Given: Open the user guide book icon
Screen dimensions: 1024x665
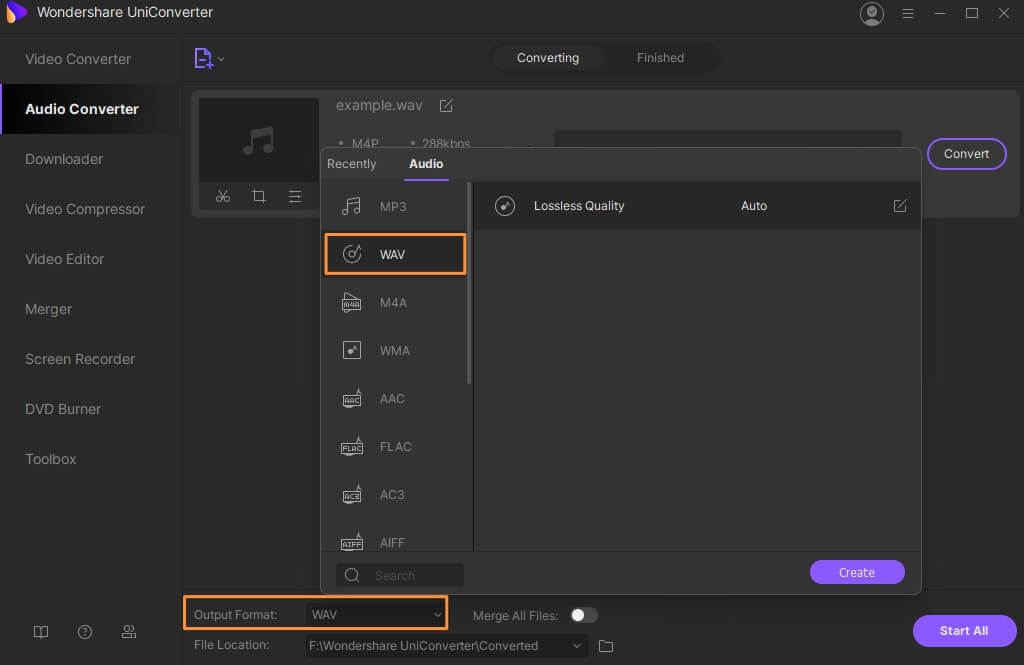Looking at the screenshot, I should (x=41, y=632).
